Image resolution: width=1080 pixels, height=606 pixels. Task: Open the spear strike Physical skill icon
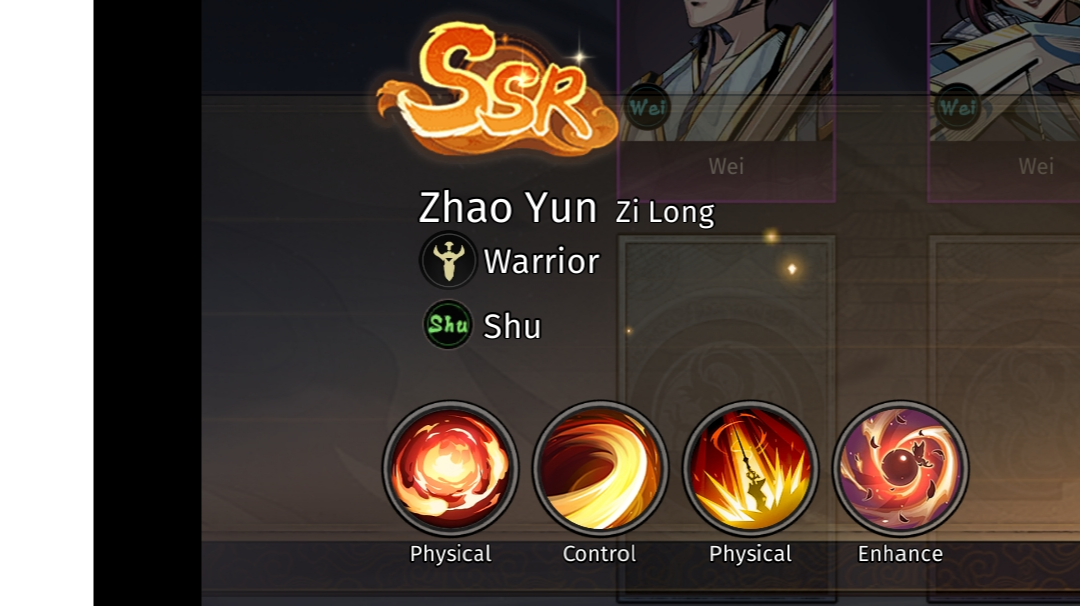[750, 469]
